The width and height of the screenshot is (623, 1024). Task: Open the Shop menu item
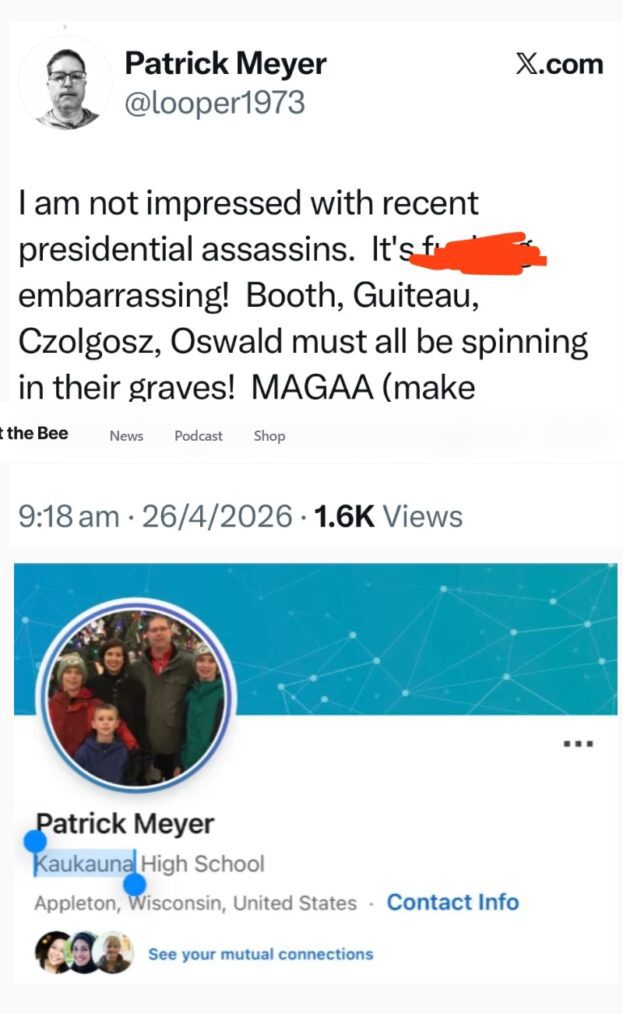click(x=269, y=436)
